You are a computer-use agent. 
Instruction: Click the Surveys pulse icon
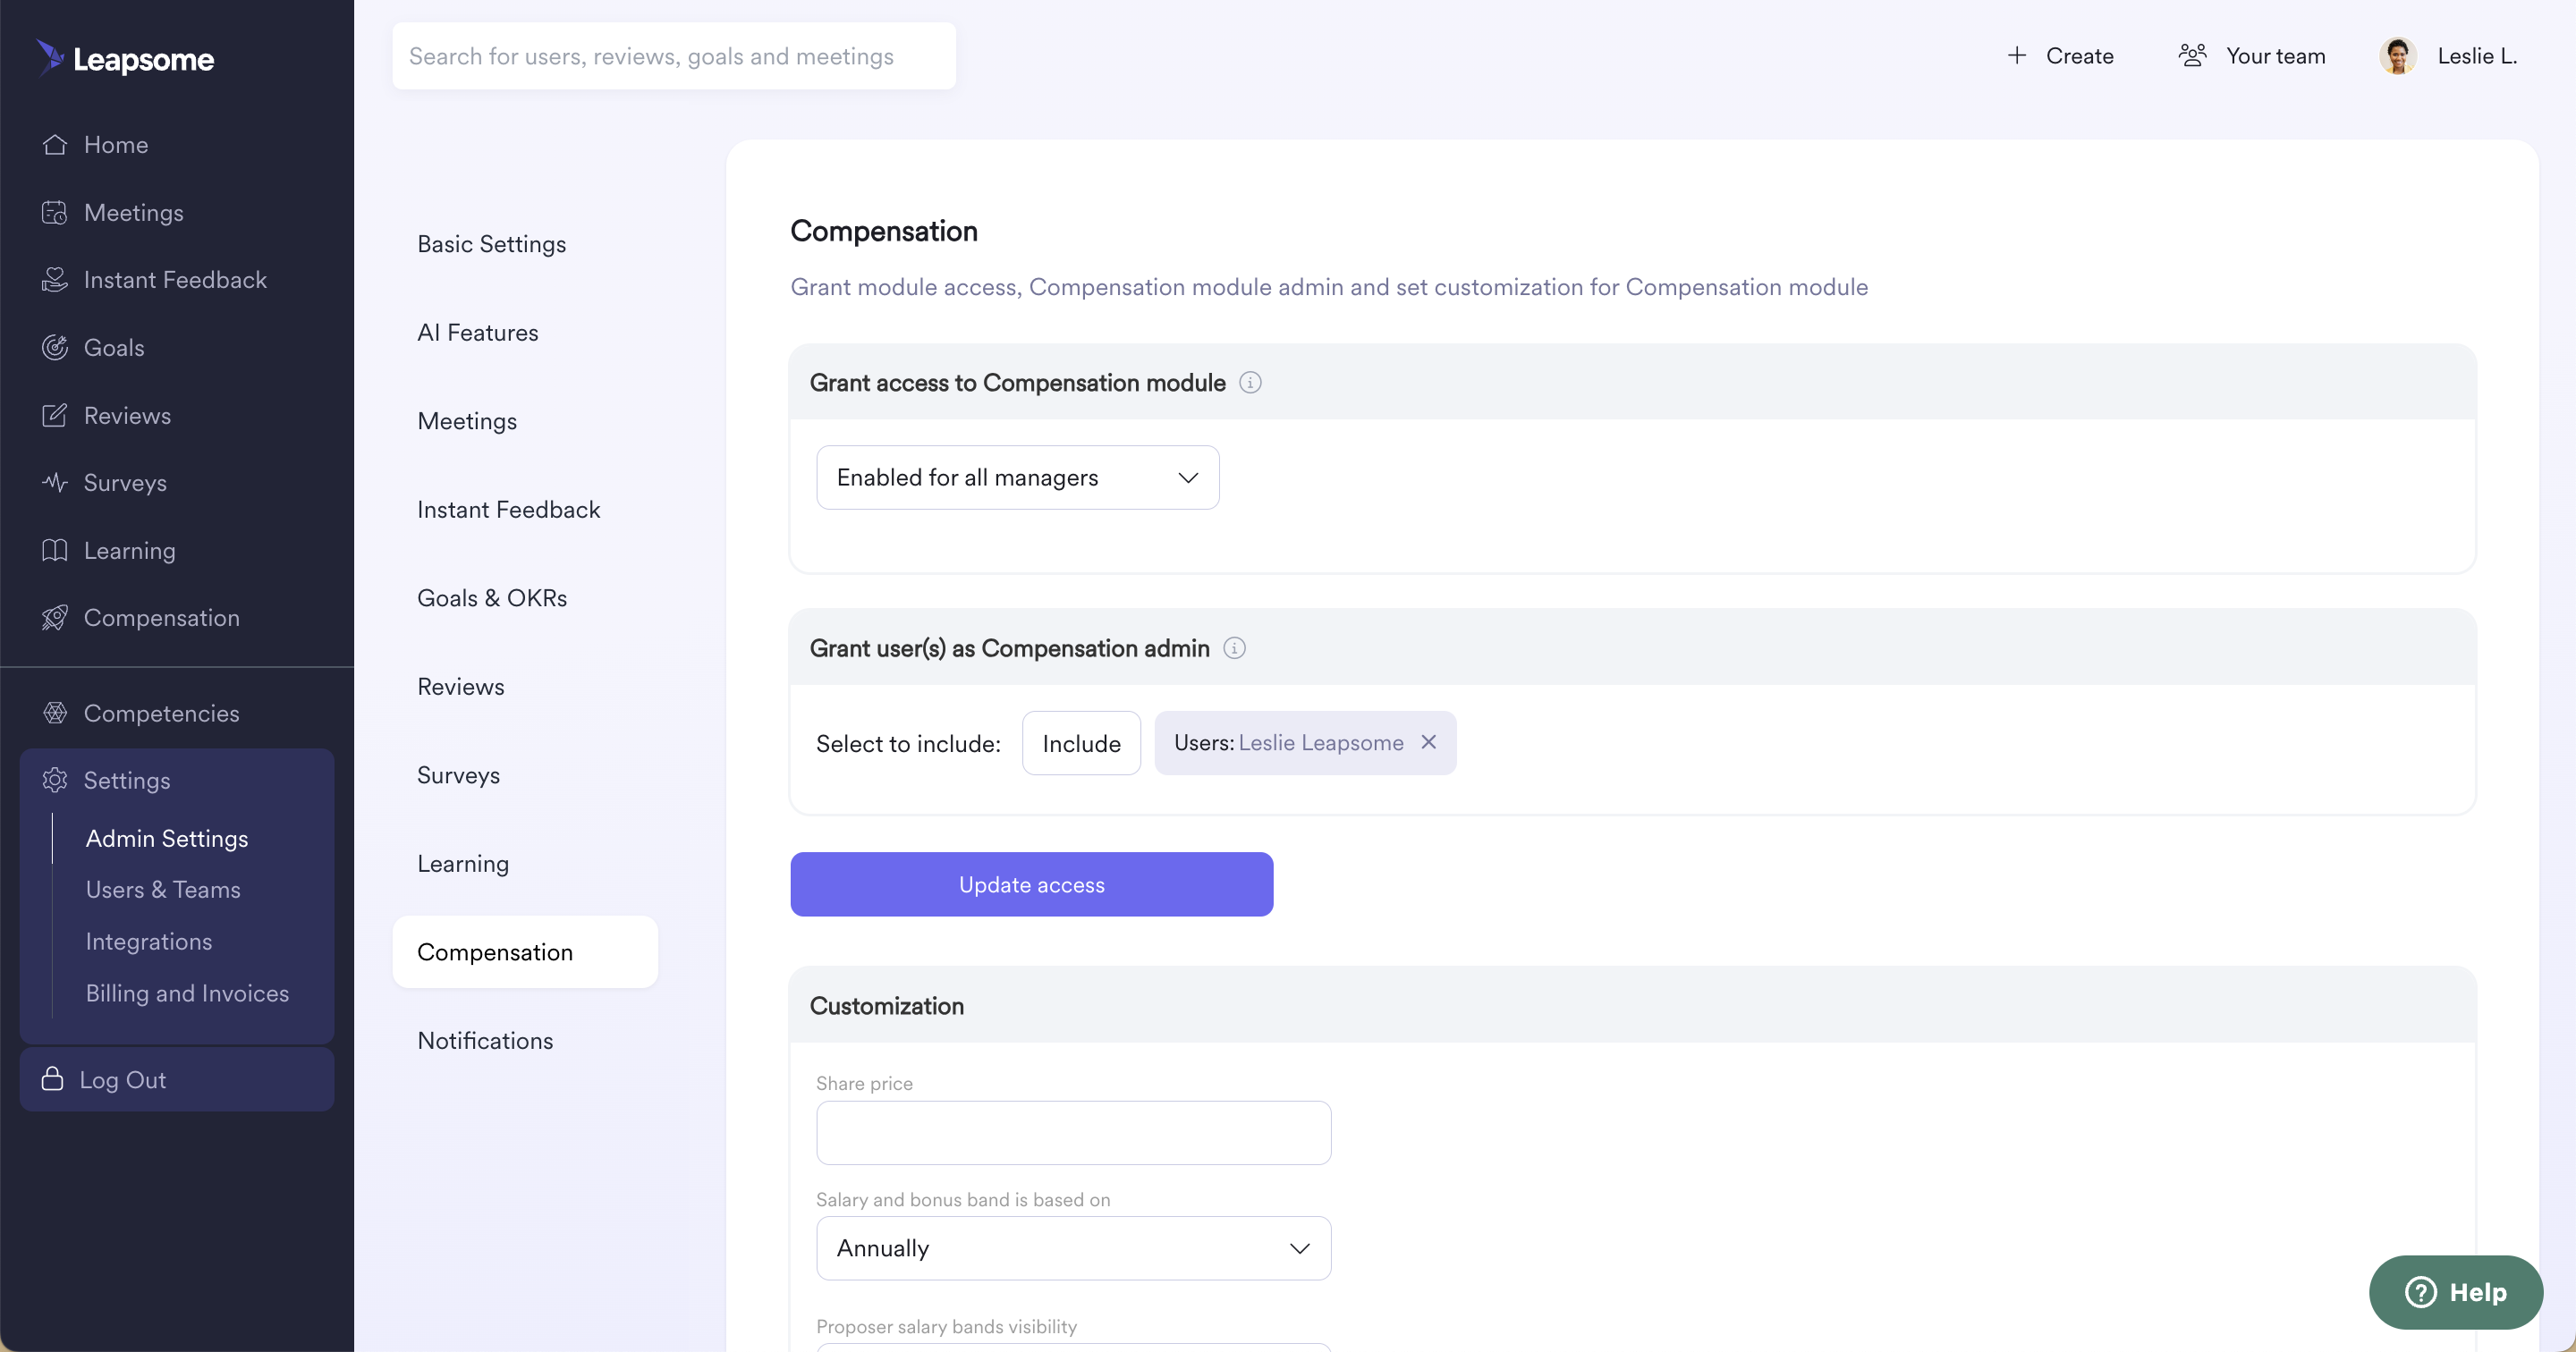click(55, 483)
